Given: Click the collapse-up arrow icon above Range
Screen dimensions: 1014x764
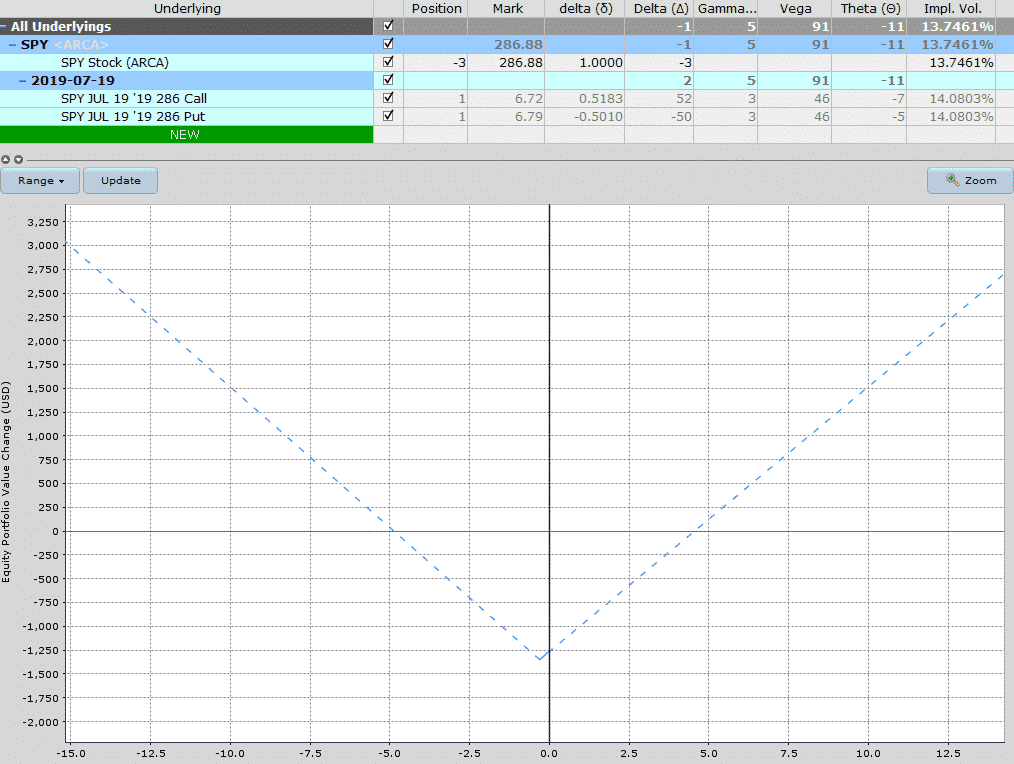Looking at the screenshot, I should [x=6, y=159].
